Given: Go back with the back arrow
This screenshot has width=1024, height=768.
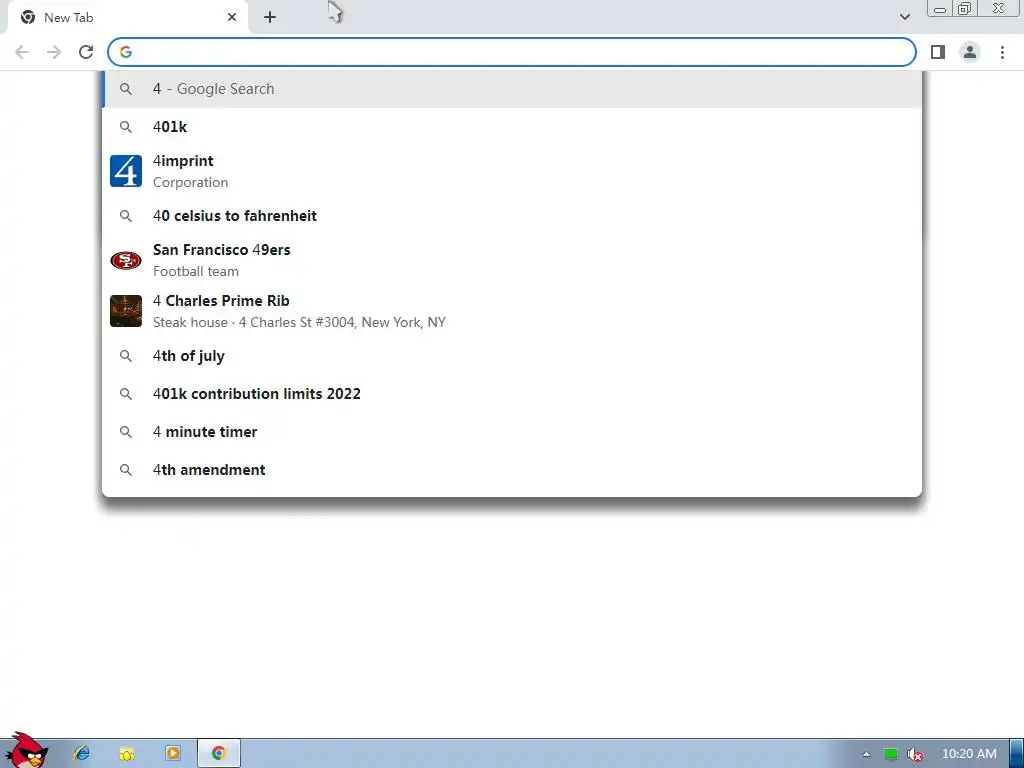Looking at the screenshot, I should pos(22,52).
